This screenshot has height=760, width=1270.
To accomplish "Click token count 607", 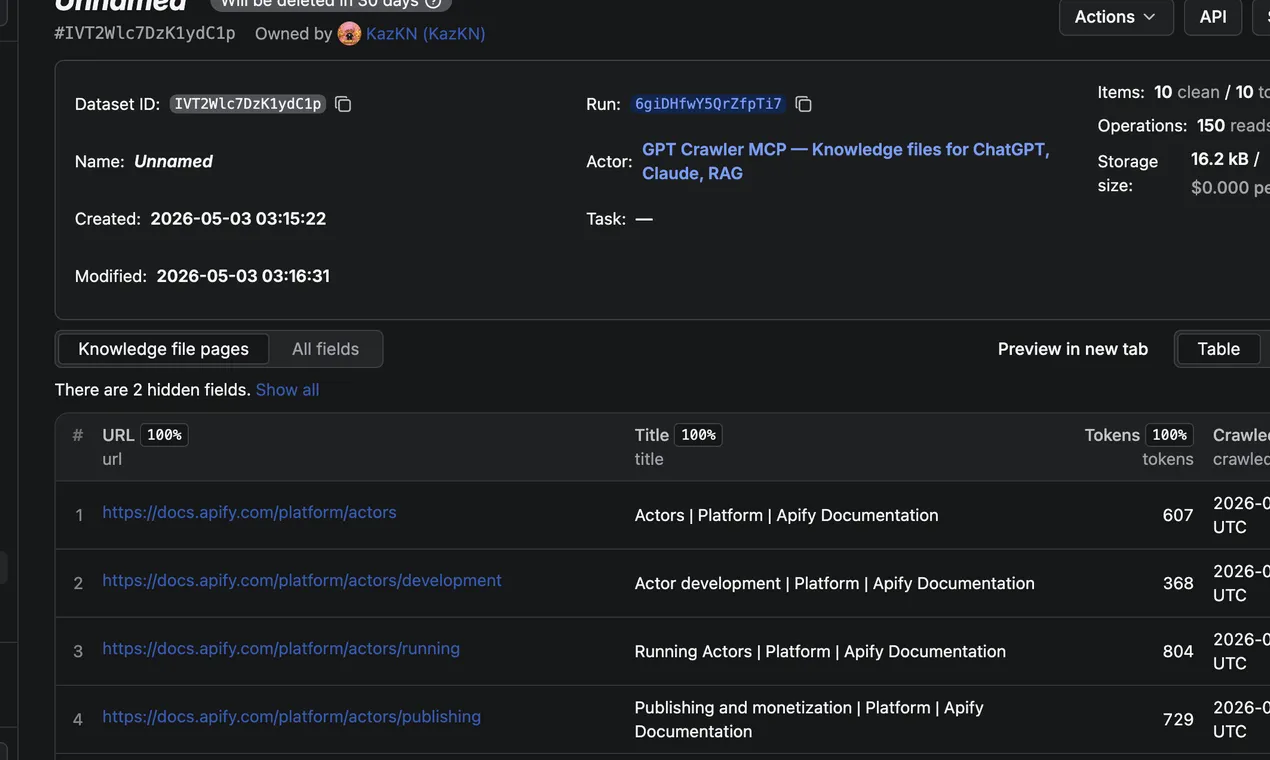I will [x=1178, y=515].
